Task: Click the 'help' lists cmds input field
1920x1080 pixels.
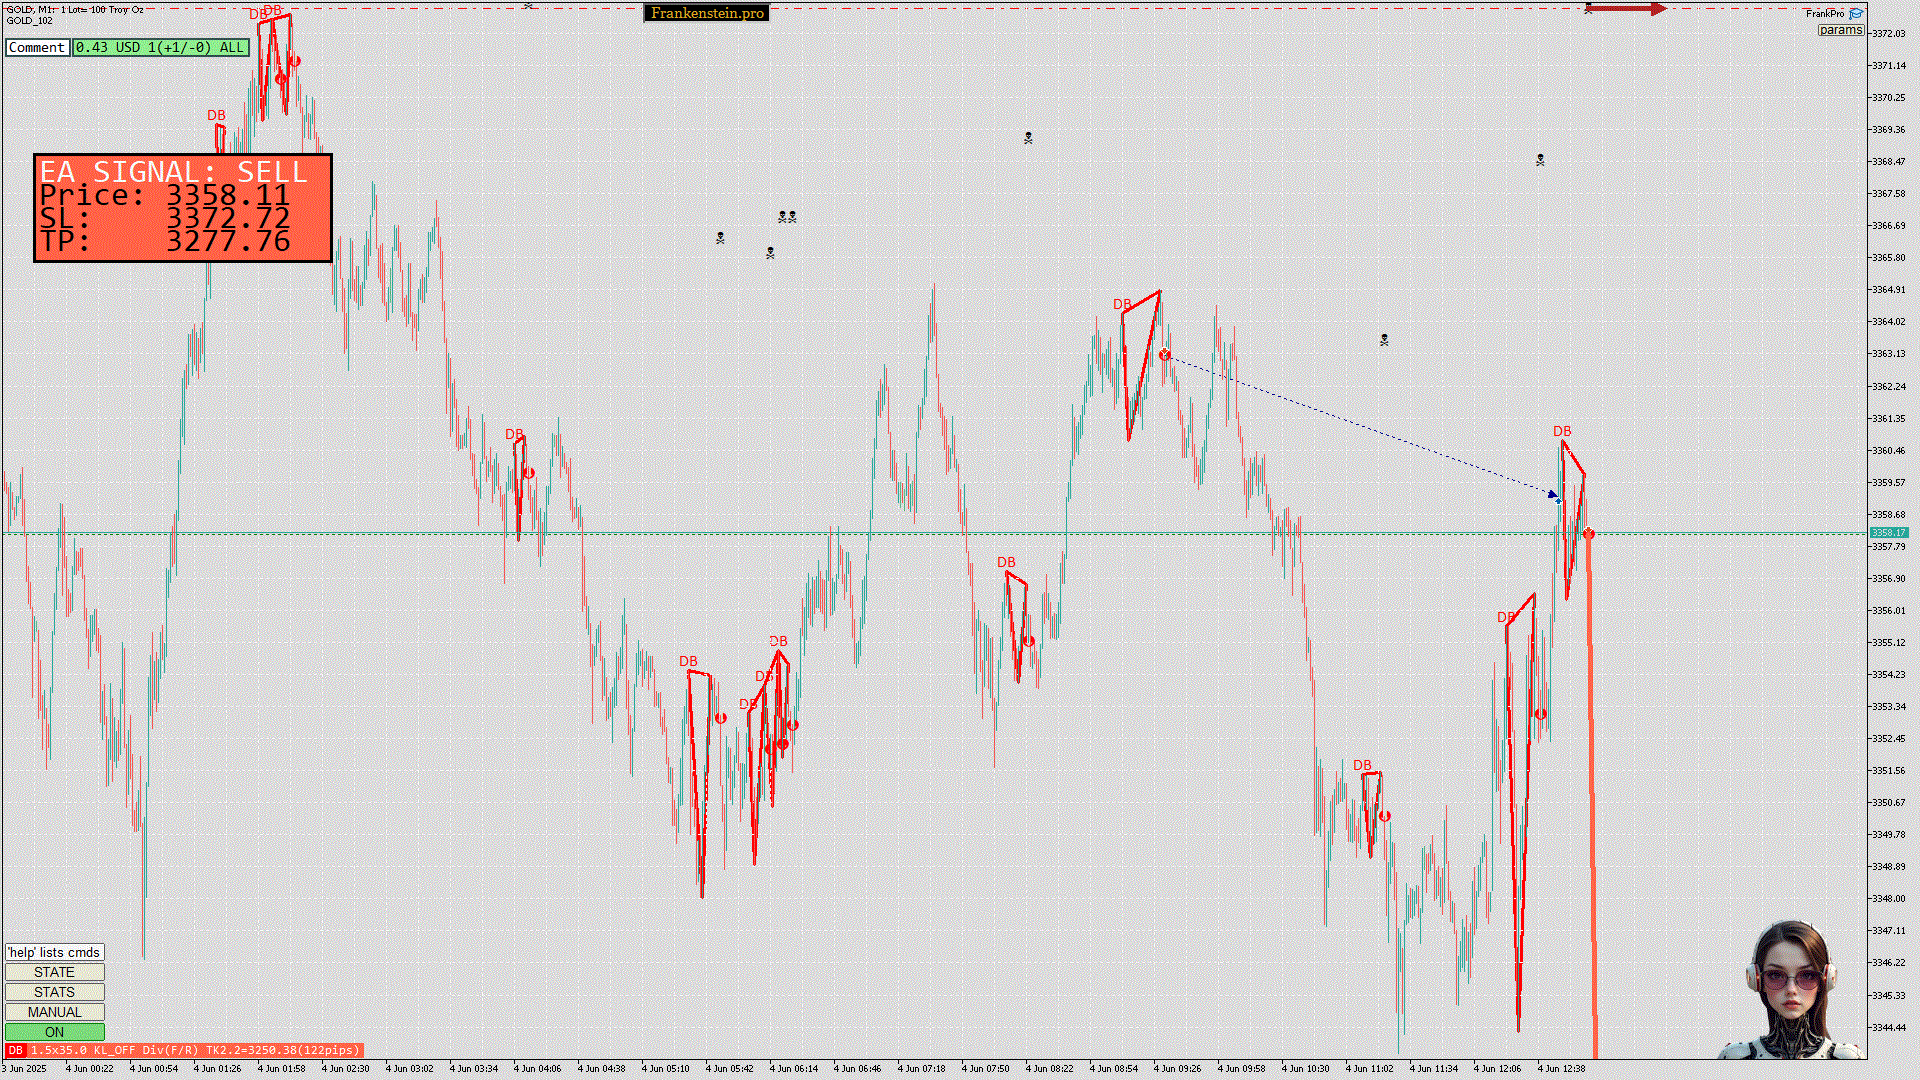Action: 54,952
